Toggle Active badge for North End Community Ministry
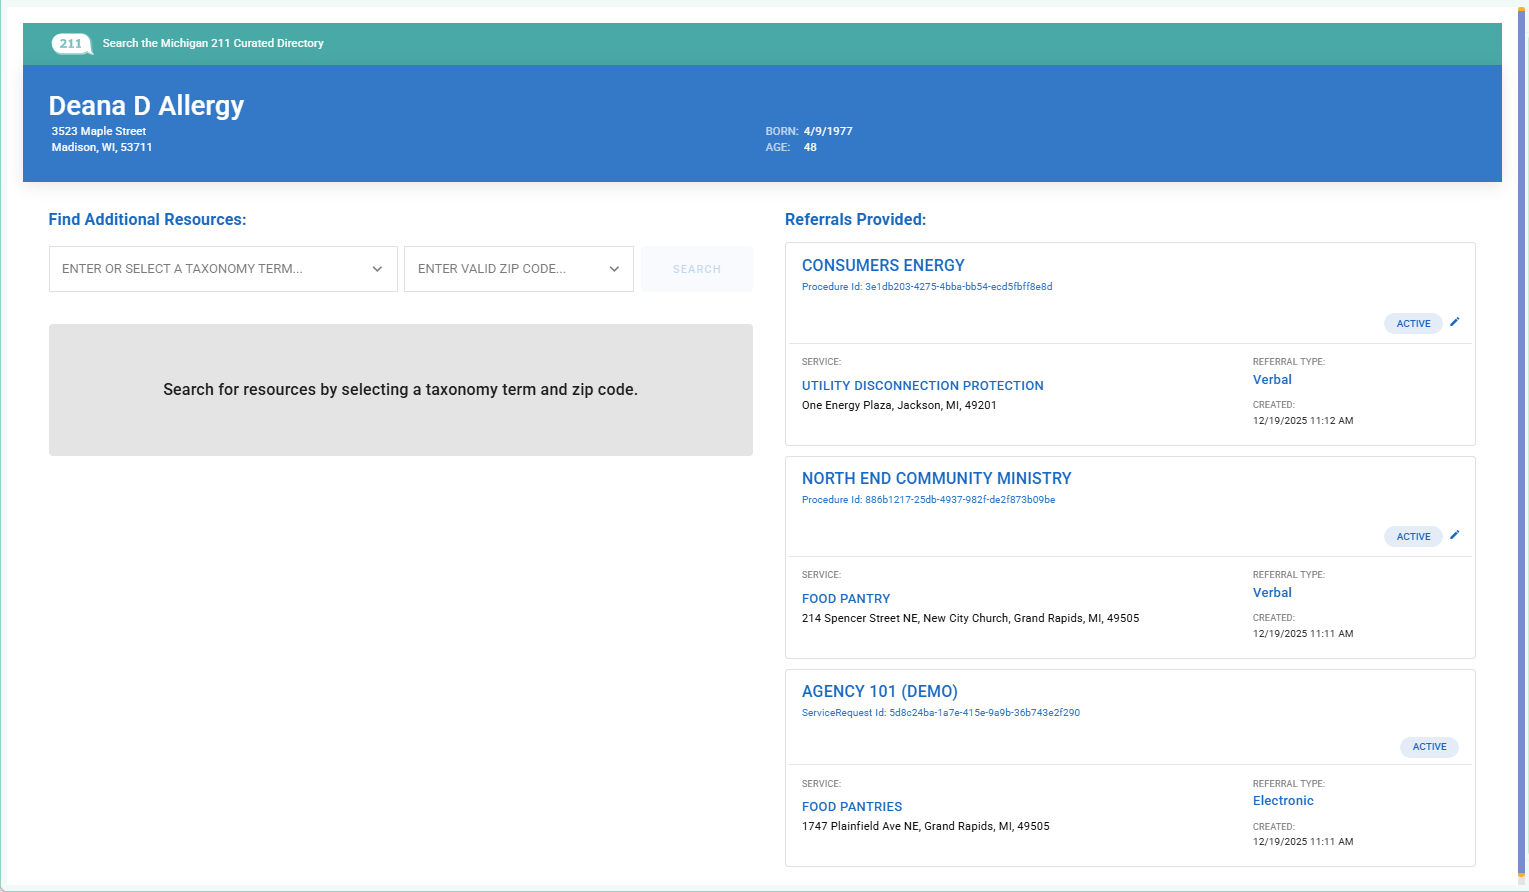Viewport: 1529px width, 892px height. click(x=1413, y=536)
